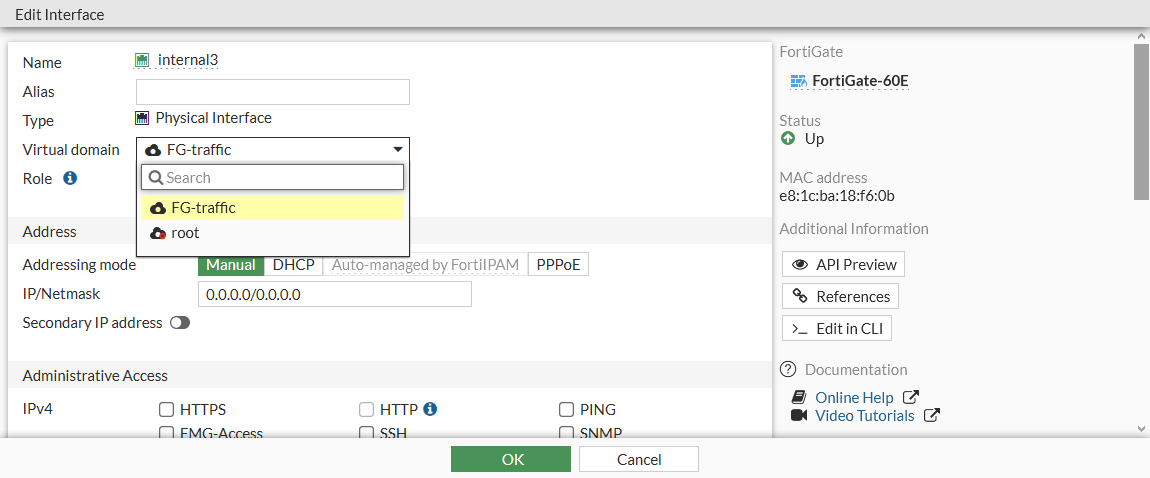Screen dimensions: 1150x478
Task: Collapse the Virtual domain dropdown arrow
Action: [x=398, y=150]
